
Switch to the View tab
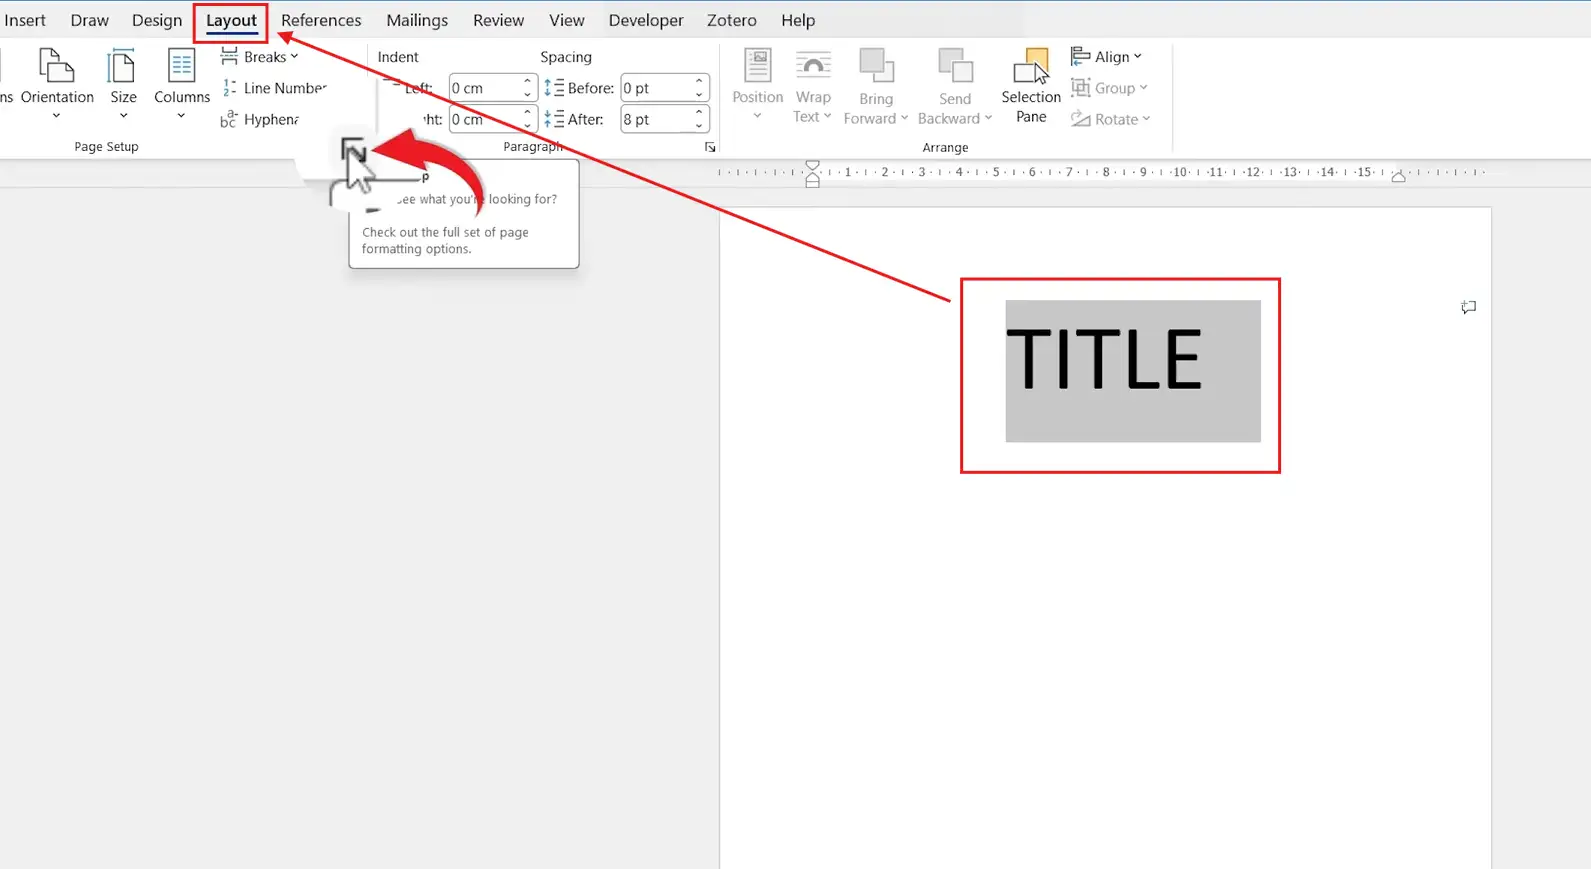click(x=566, y=20)
